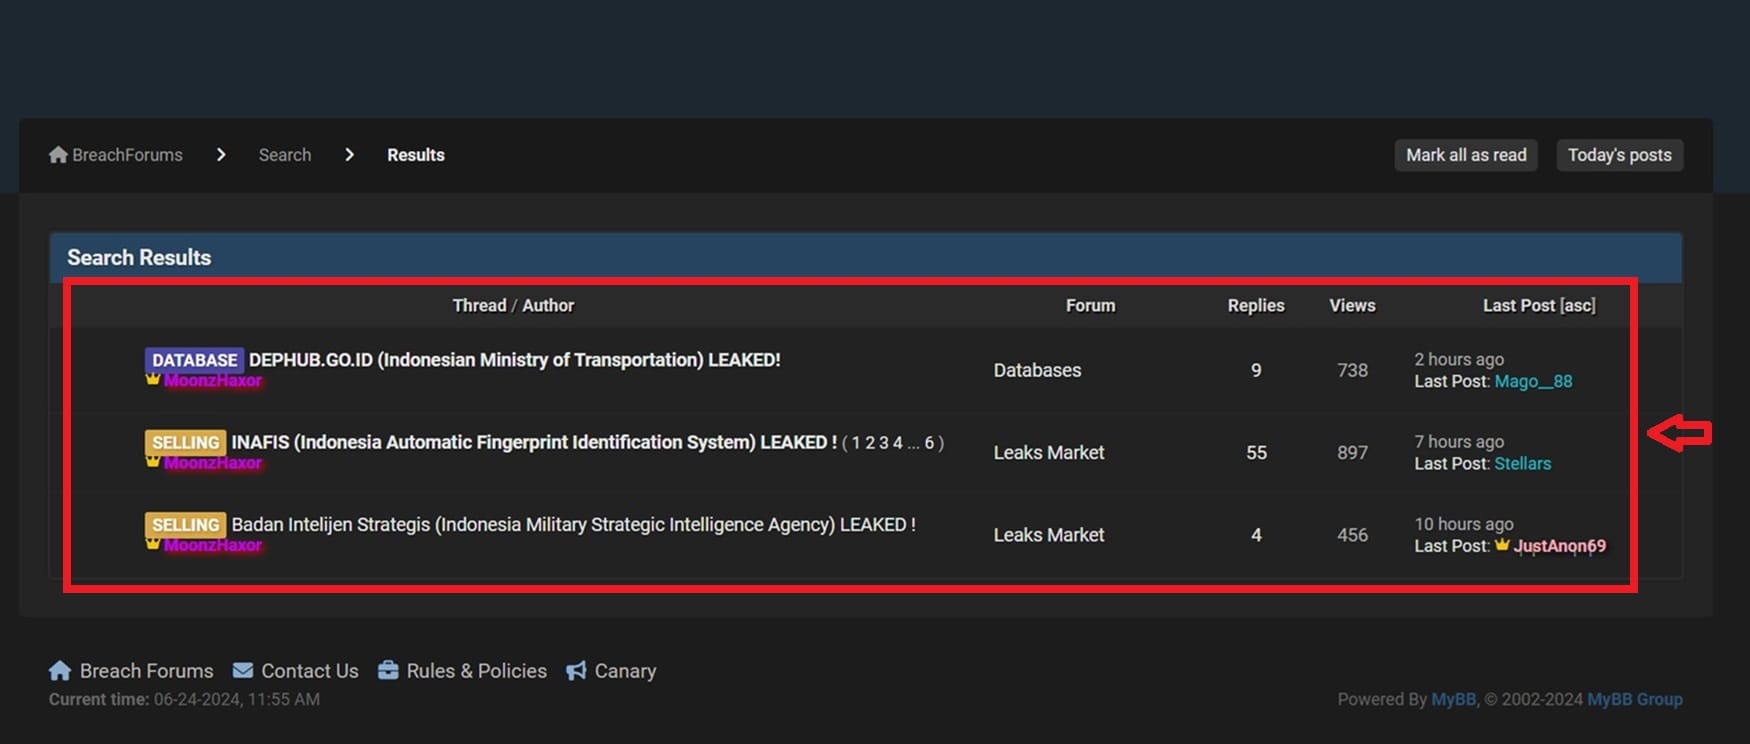Go to page 6 of INAFIS thread

[929, 442]
